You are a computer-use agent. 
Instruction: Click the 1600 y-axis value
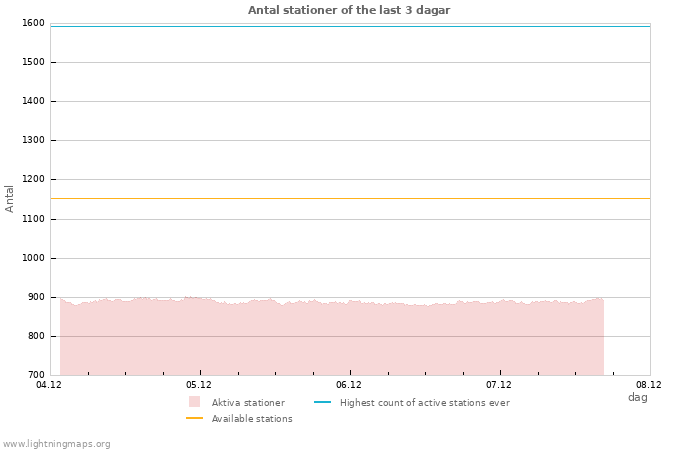(x=33, y=23)
